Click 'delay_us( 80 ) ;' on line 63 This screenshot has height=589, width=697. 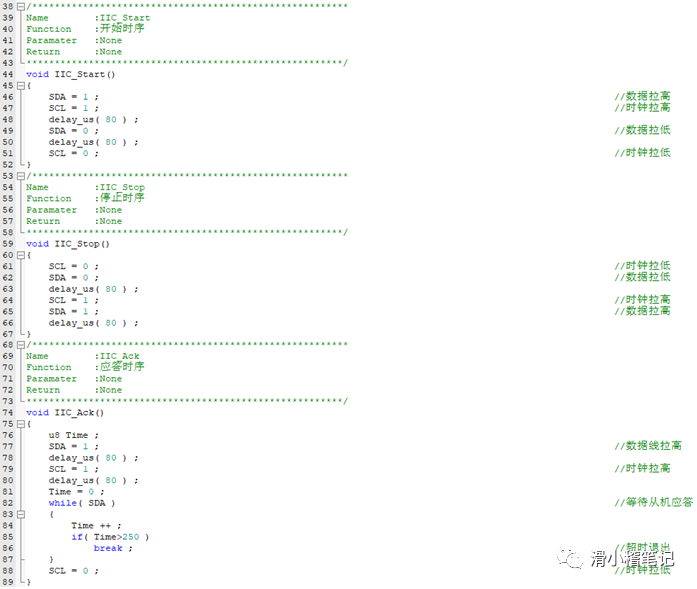click(x=93, y=289)
